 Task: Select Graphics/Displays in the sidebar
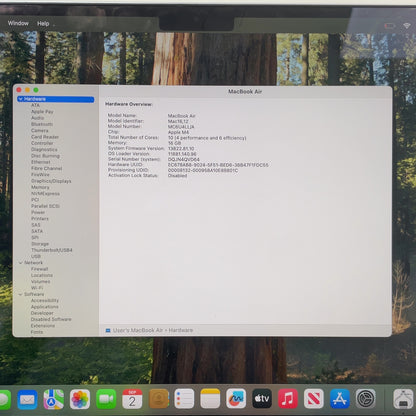51,181
